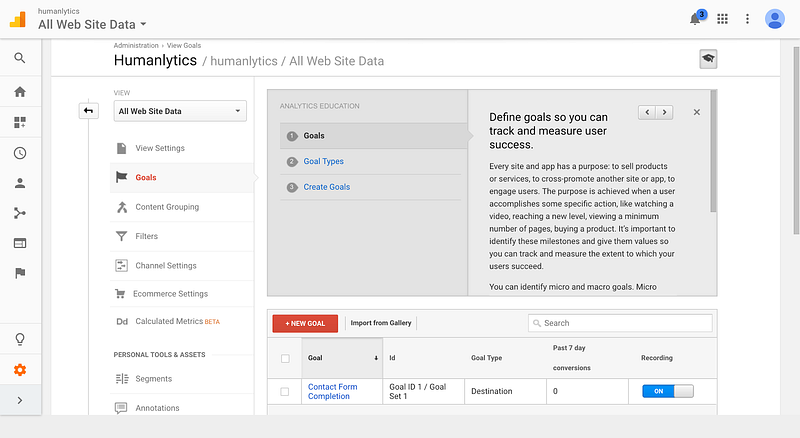Open Conversions flag icon in sidebar
This screenshot has width=800, height=438.
pos(20,273)
